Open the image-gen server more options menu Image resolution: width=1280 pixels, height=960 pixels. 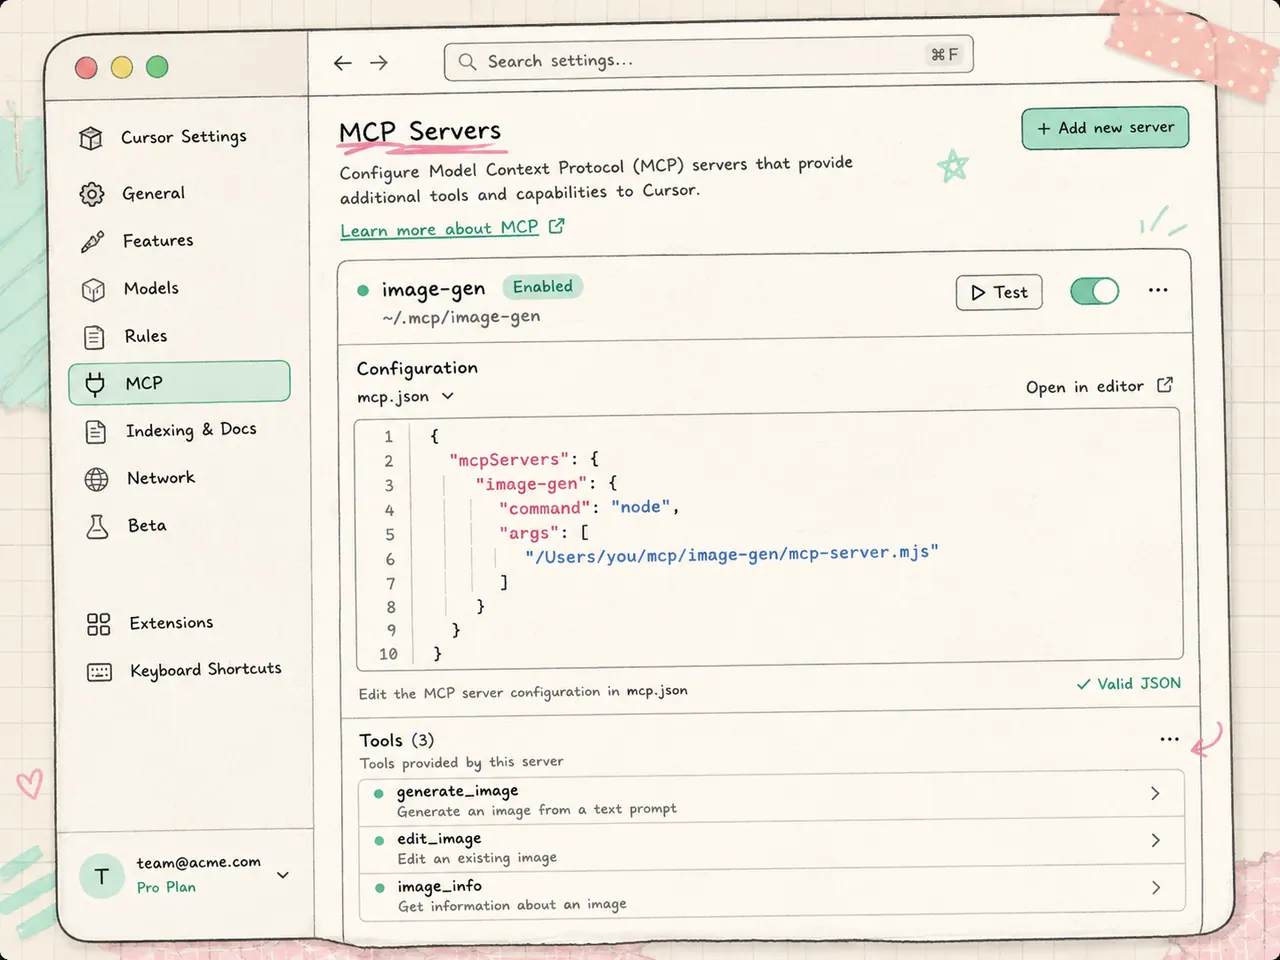[1158, 290]
